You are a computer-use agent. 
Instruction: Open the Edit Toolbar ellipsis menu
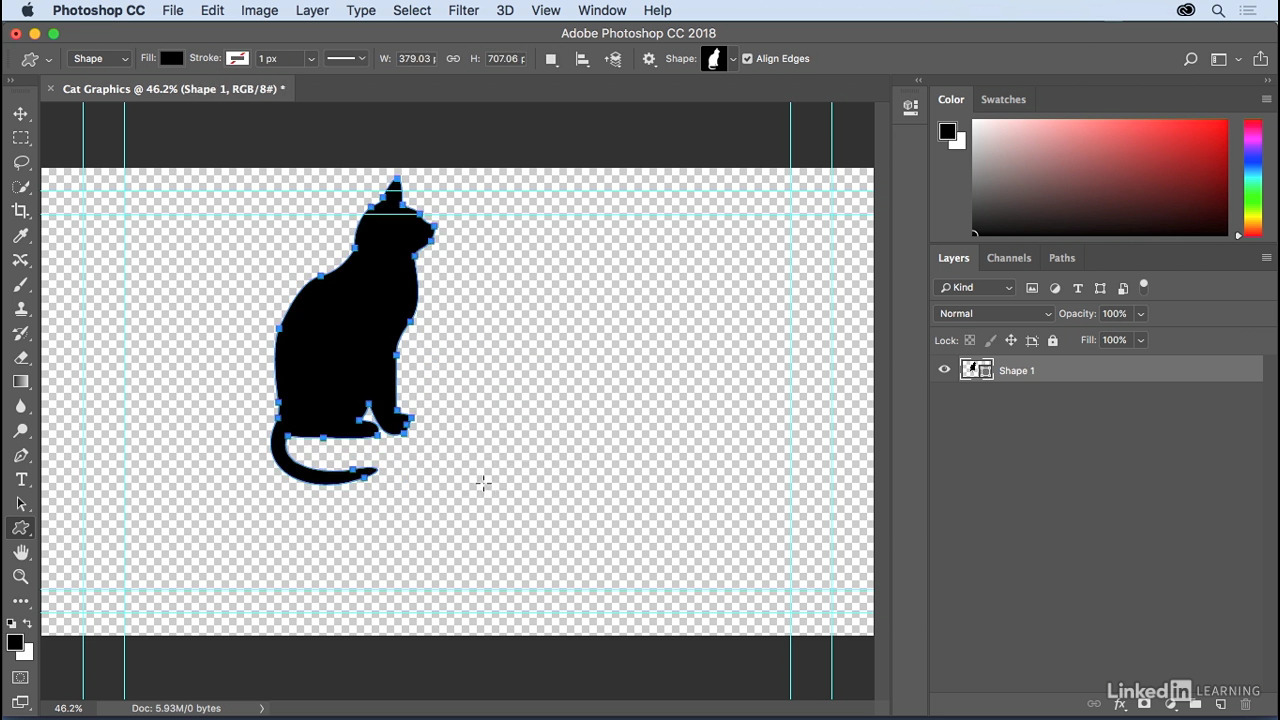pos(21,601)
